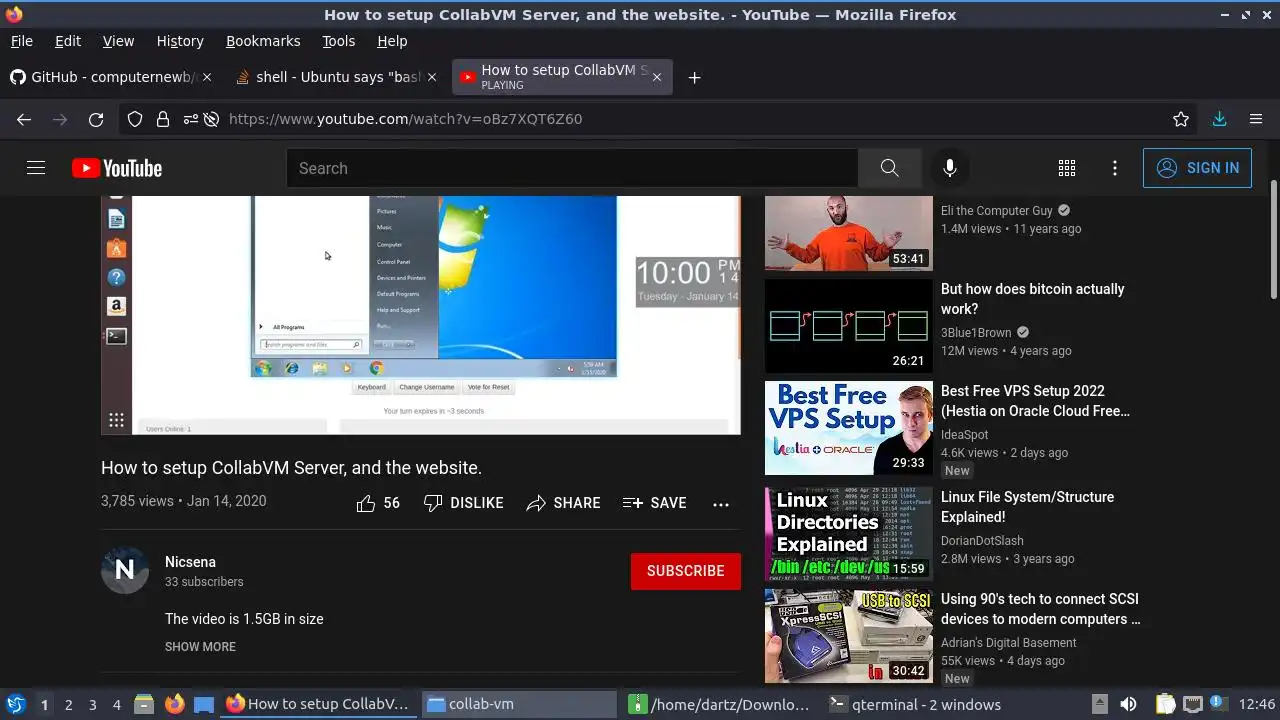Expand the description with SHOW MORE
The width and height of the screenshot is (1280, 720).
(x=200, y=647)
